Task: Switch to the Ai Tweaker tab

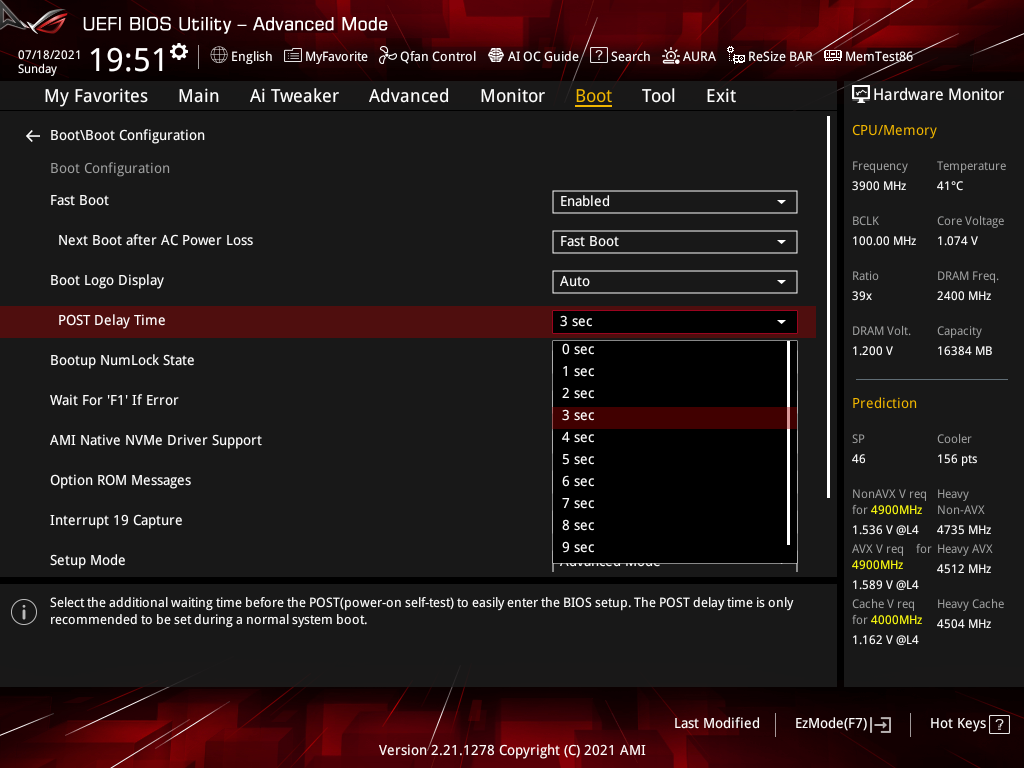Action: pos(294,96)
